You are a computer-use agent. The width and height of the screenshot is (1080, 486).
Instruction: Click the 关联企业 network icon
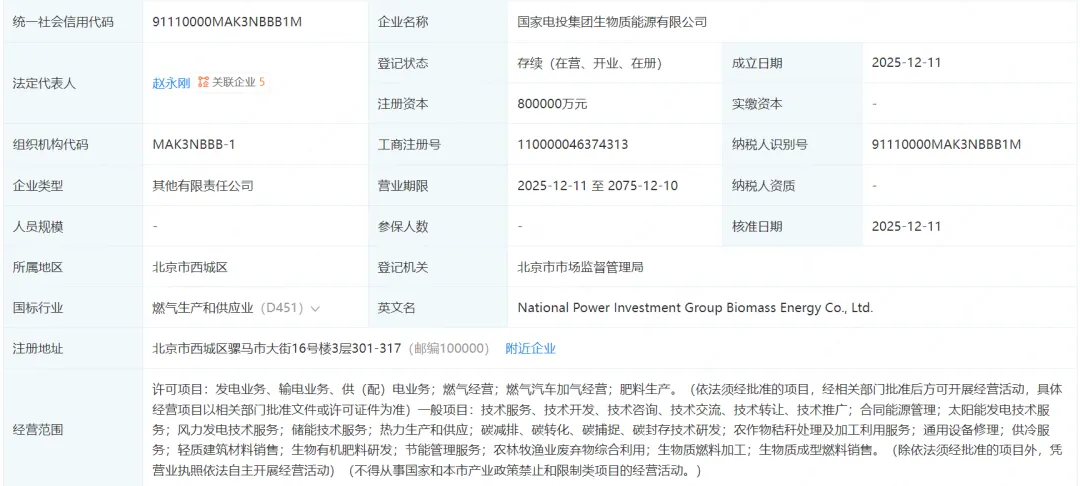[203, 83]
